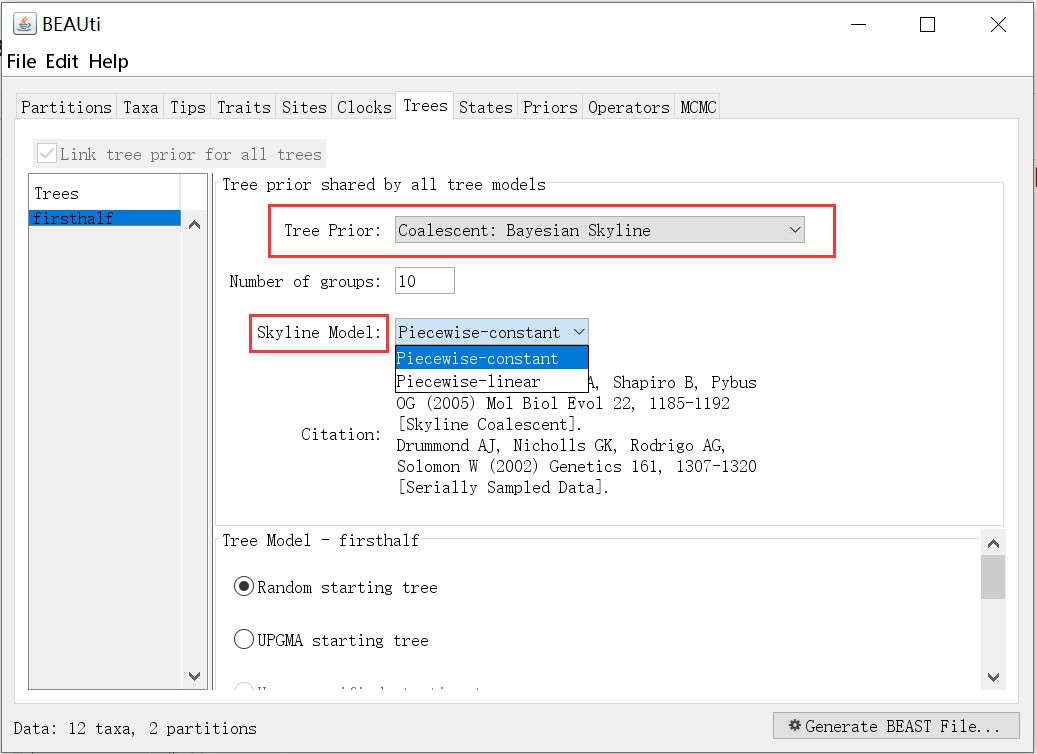Select the Trees tab
The width and height of the screenshot is (1037, 754).
pyautogui.click(x=425, y=106)
